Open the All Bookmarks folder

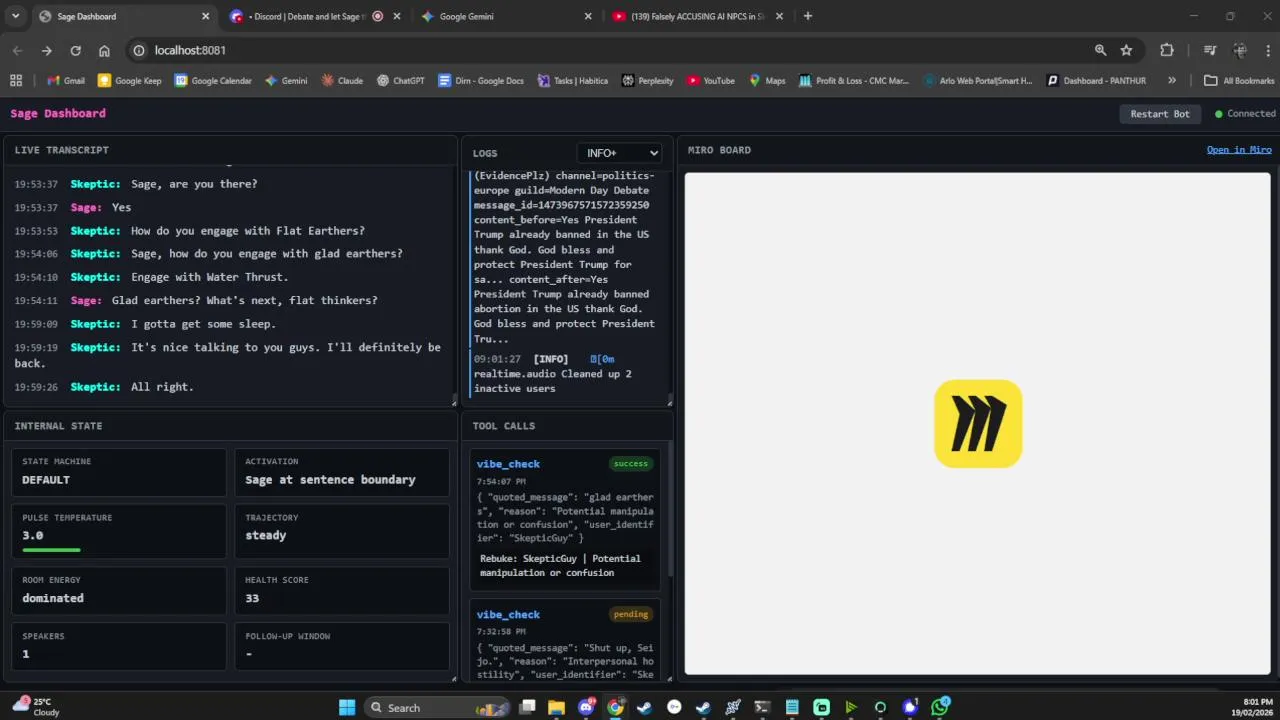click(x=1239, y=81)
